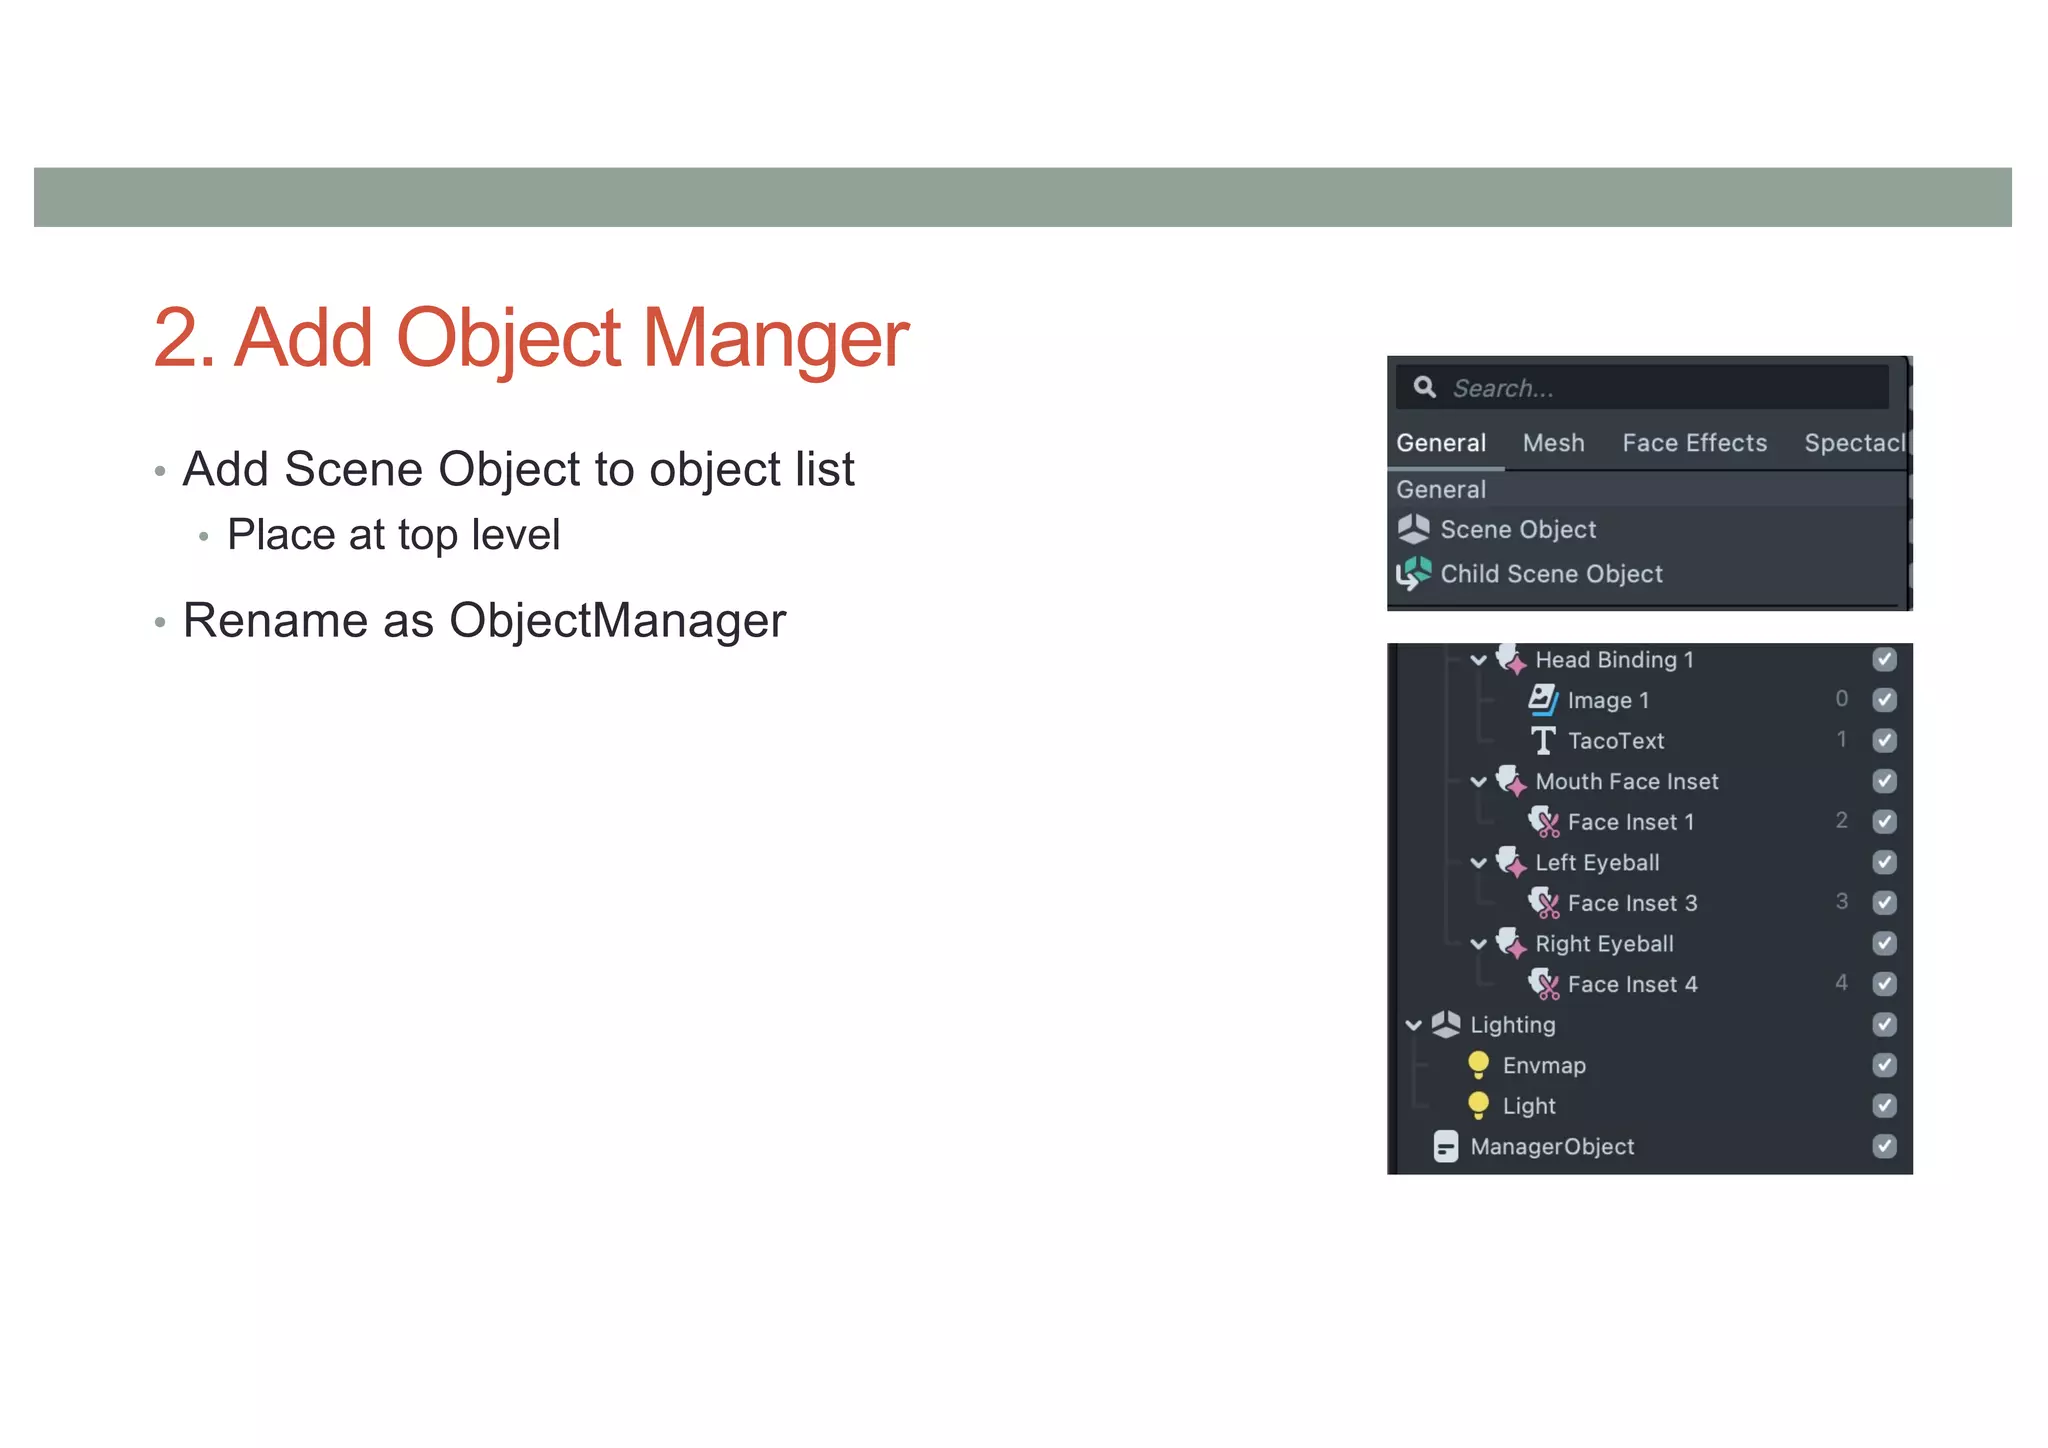The image size is (2048, 1448).
Task: Click the TacoText text icon
Action: tap(1543, 741)
